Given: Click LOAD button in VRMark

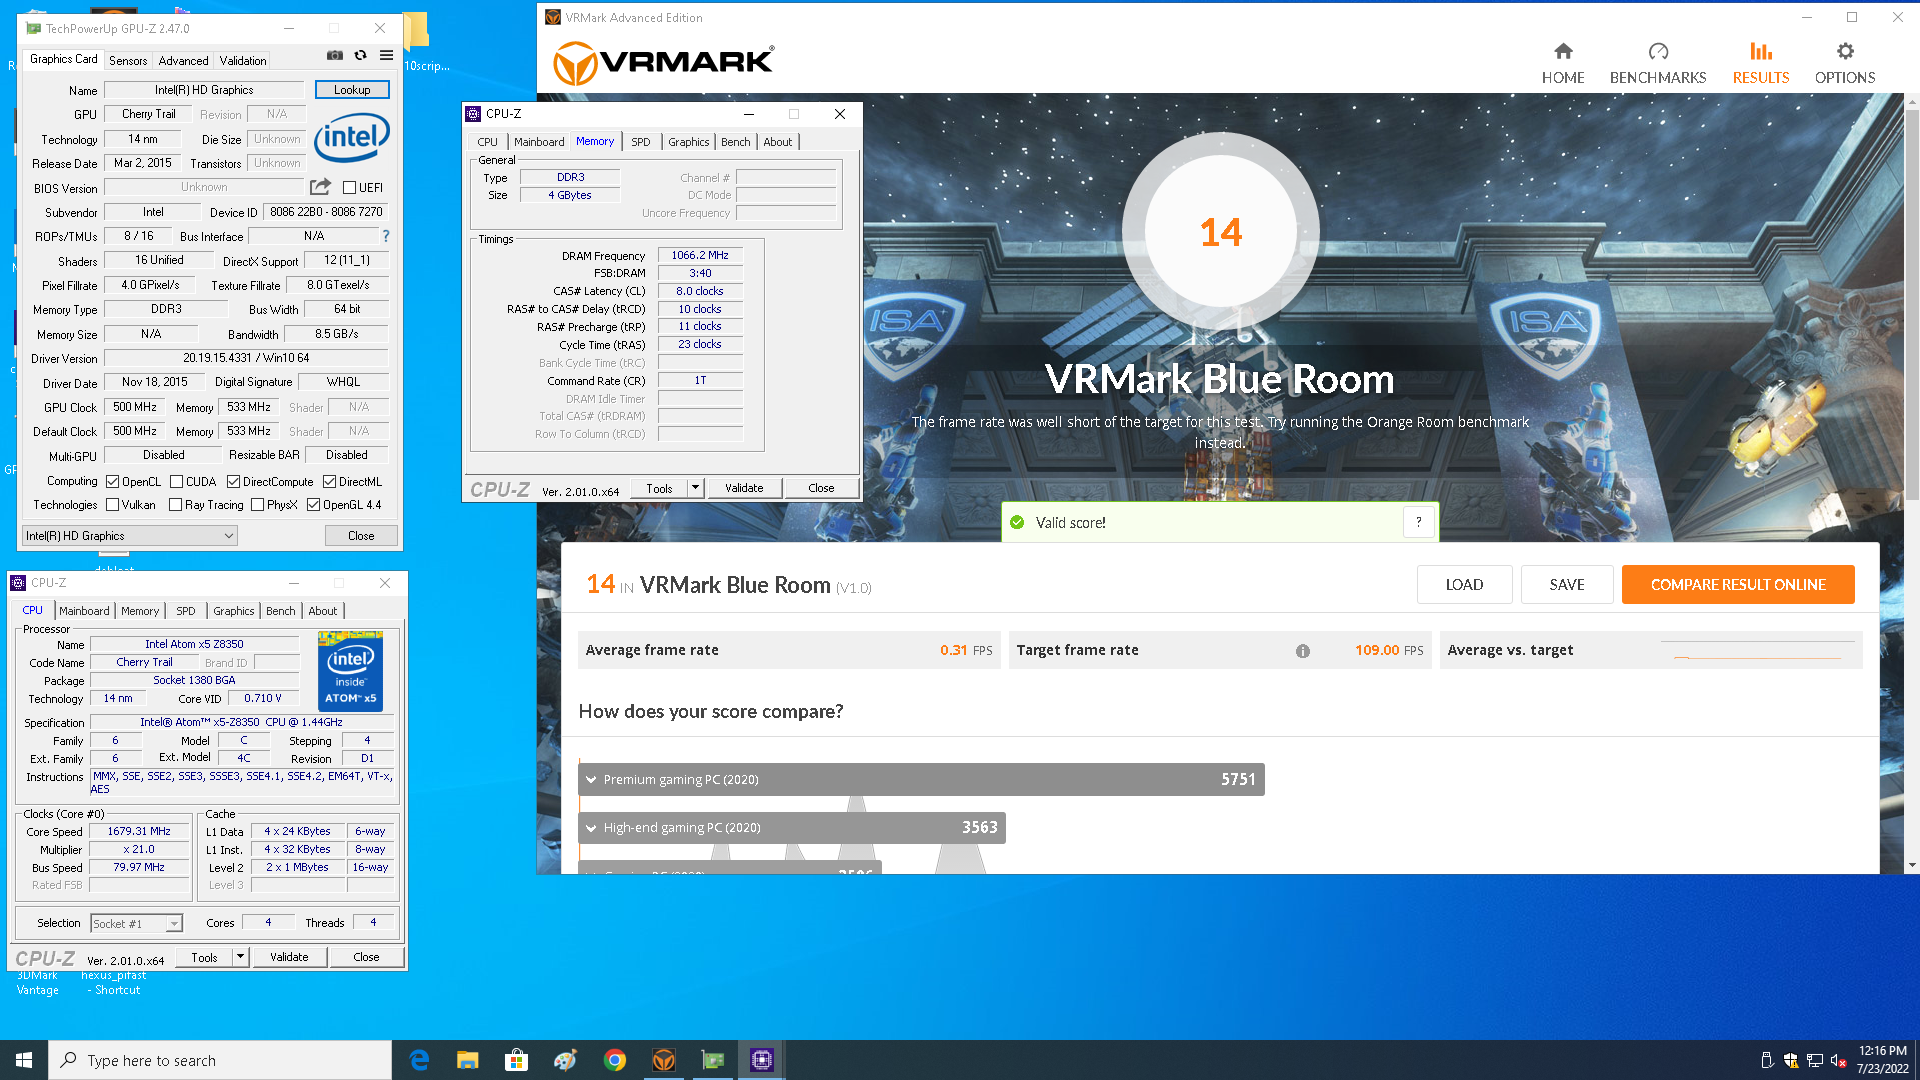Looking at the screenshot, I should tap(1464, 584).
